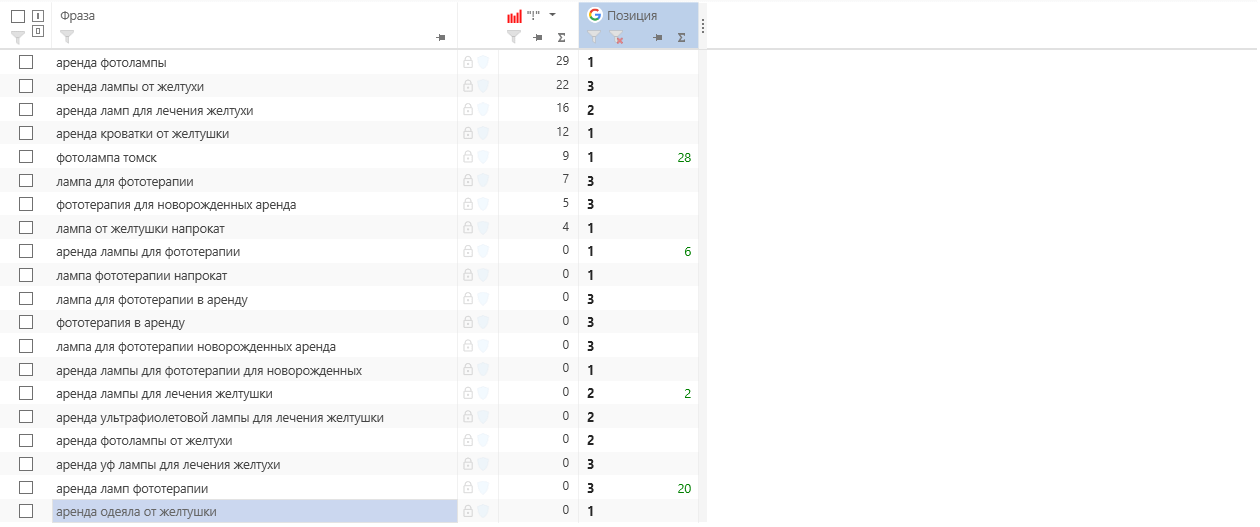Toggle the select-all checkbox in the header
The width and height of the screenshot is (1260, 527).
[x=18, y=16]
